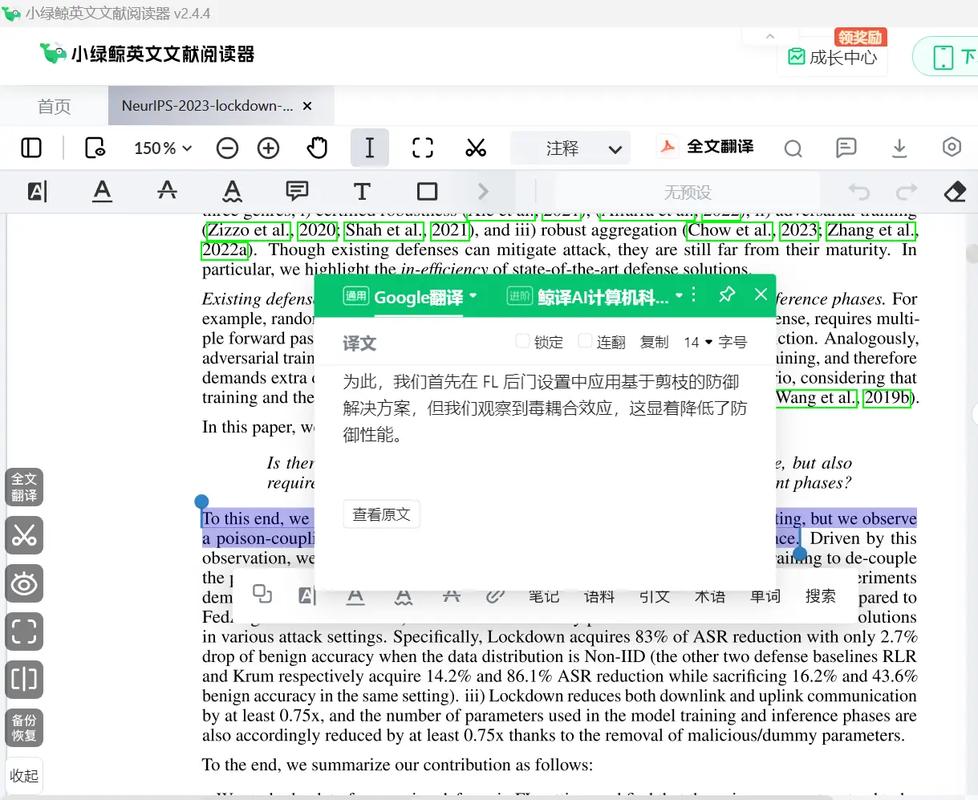Select the wavy underline annotation tool
This screenshot has width=978, height=800.
(232, 191)
